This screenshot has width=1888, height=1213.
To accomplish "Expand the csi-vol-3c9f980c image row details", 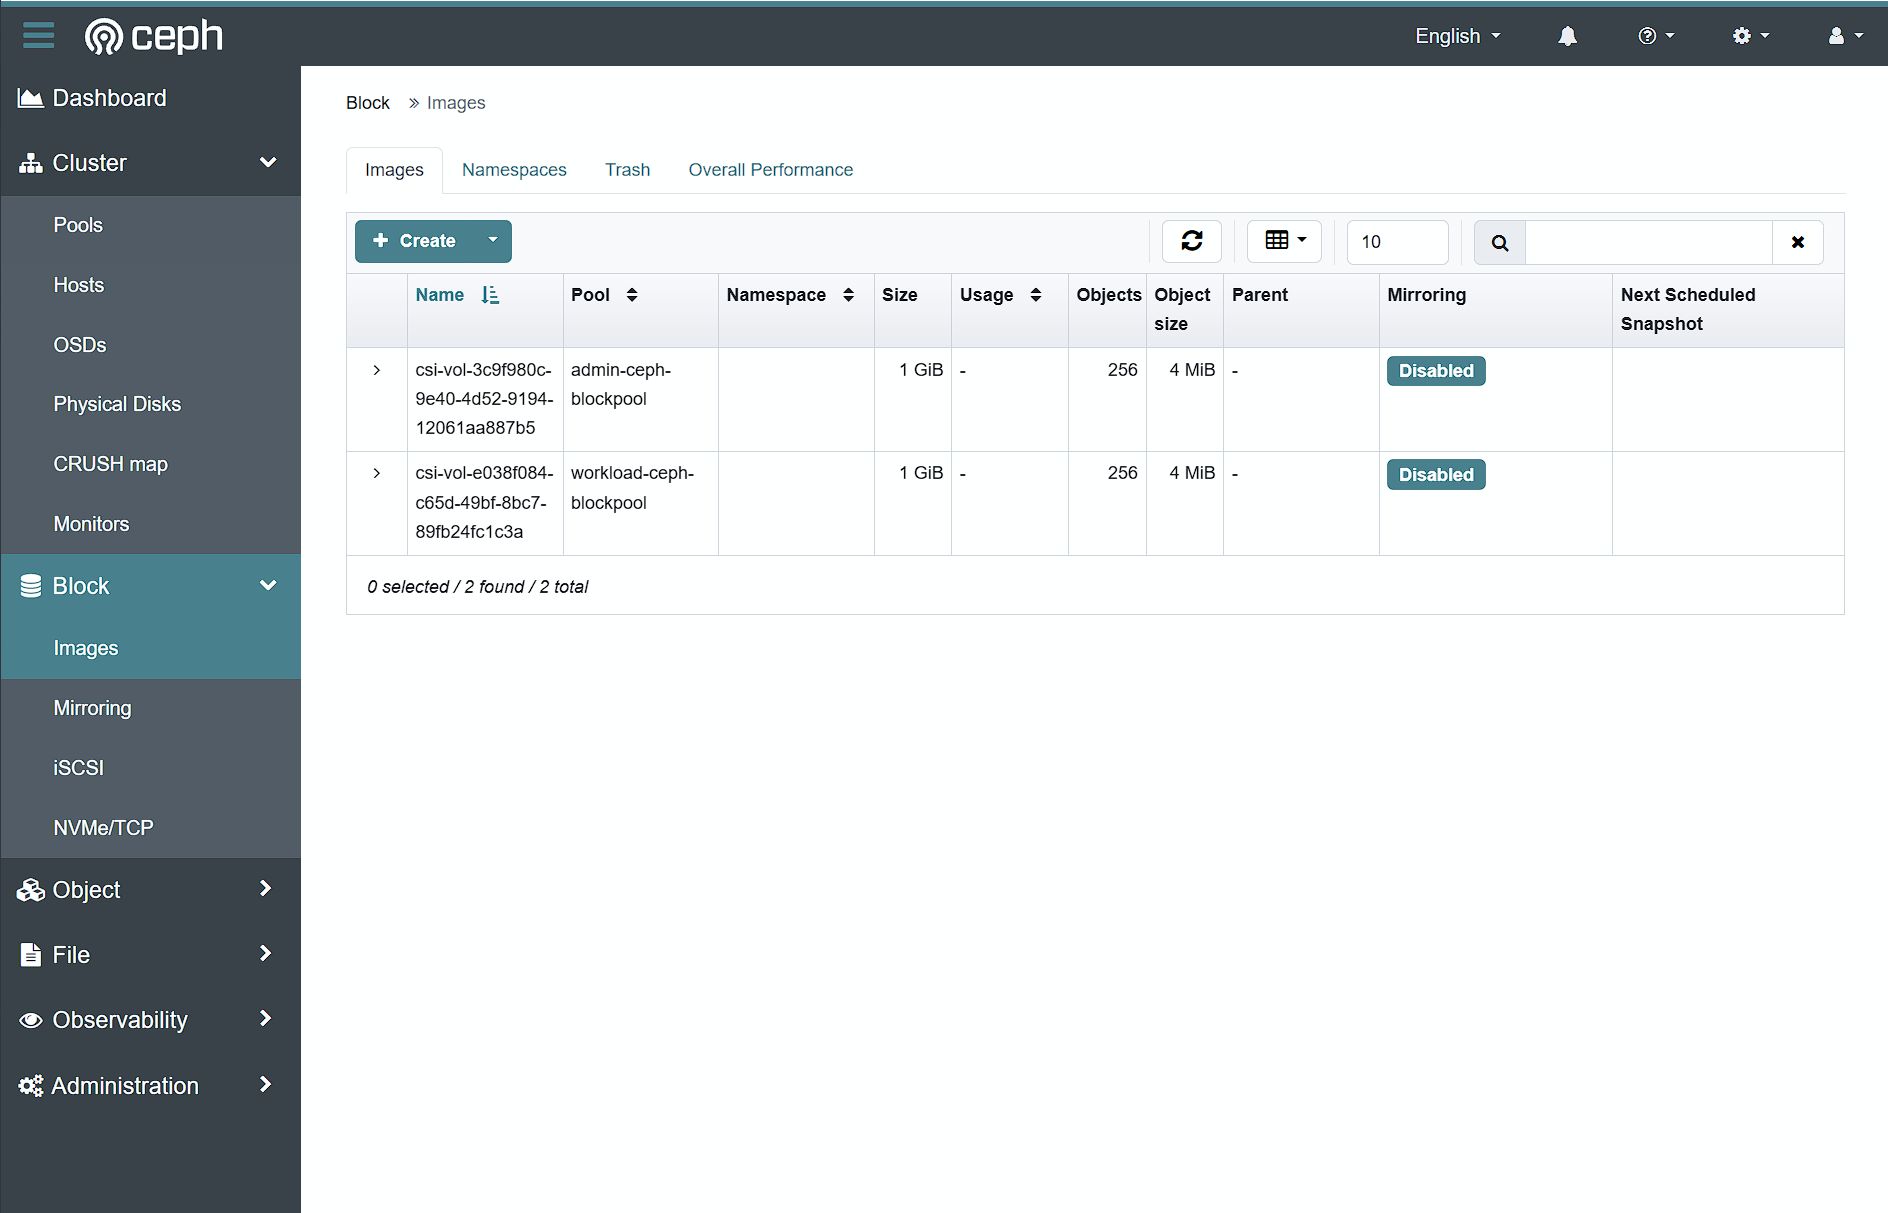I will point(377,370).
